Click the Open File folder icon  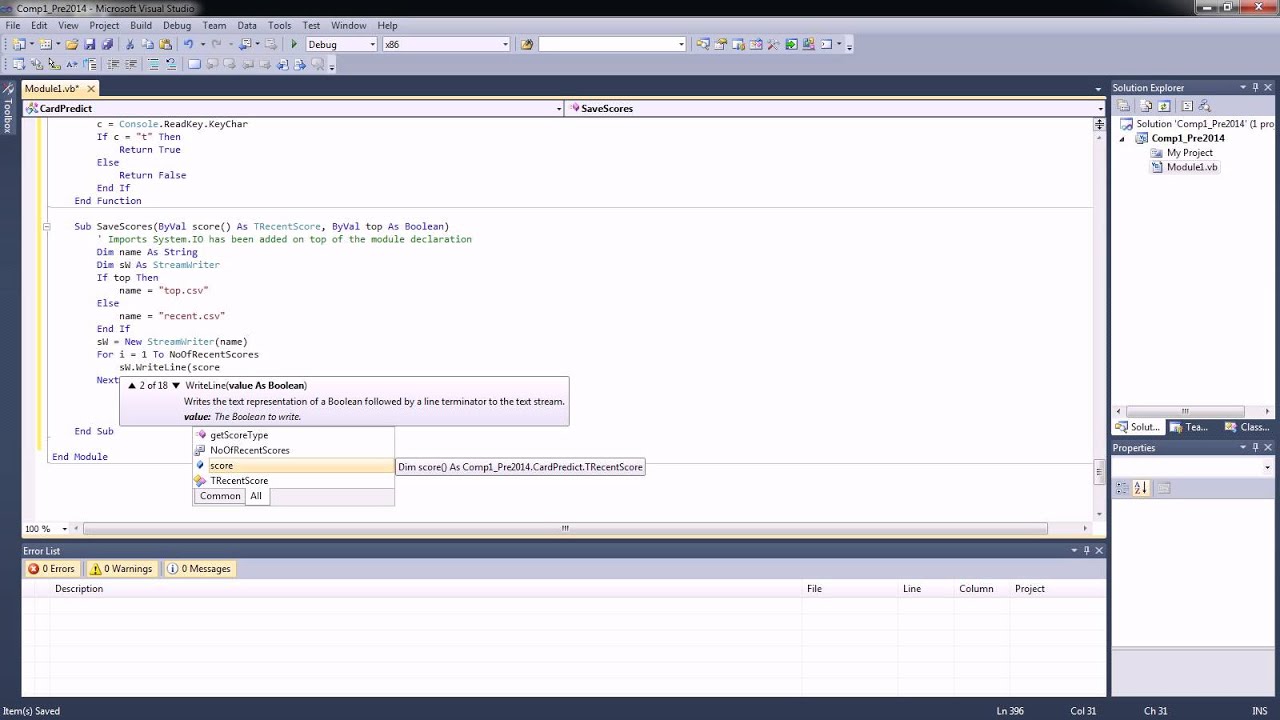pos(72,44)
